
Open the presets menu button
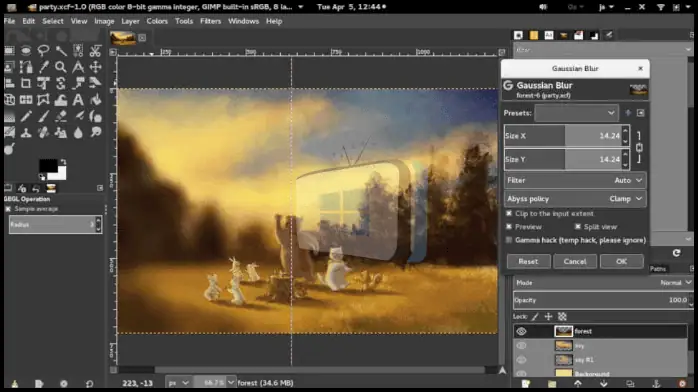click(x=641, y=113)
